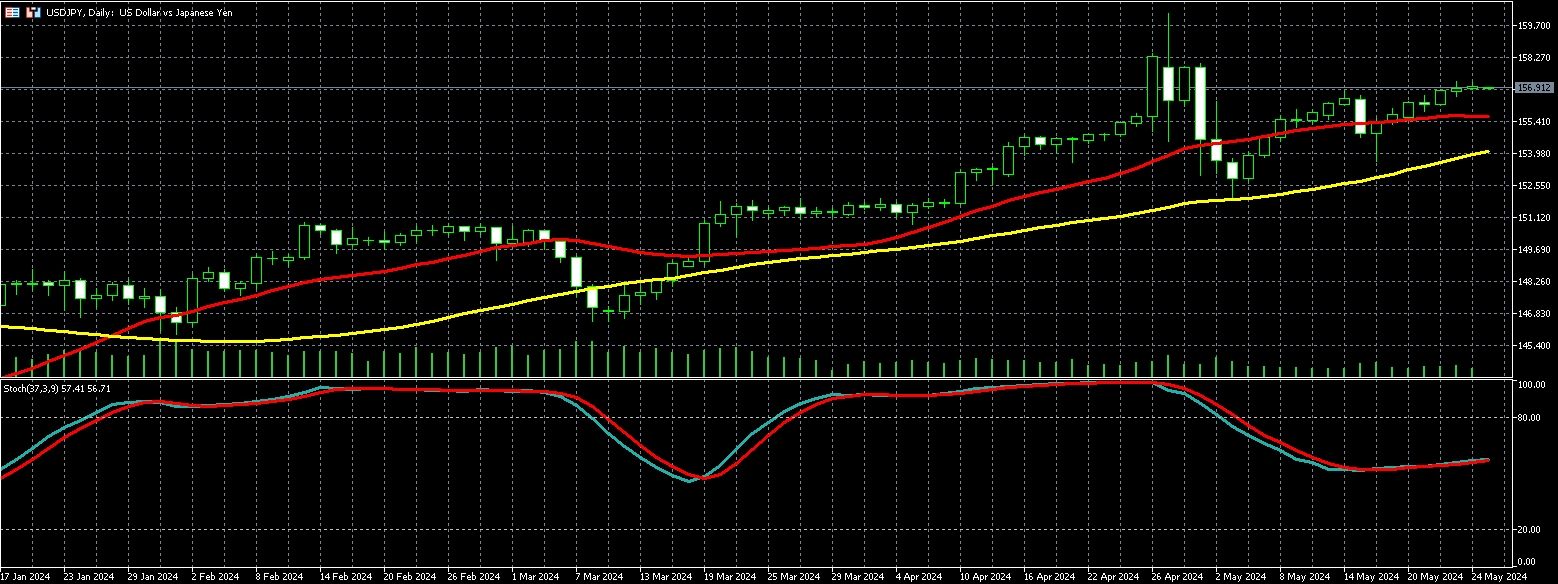Click the '10 Apr 2024' date label
This screenshot has width=1558, height=584.
point(985,577)
